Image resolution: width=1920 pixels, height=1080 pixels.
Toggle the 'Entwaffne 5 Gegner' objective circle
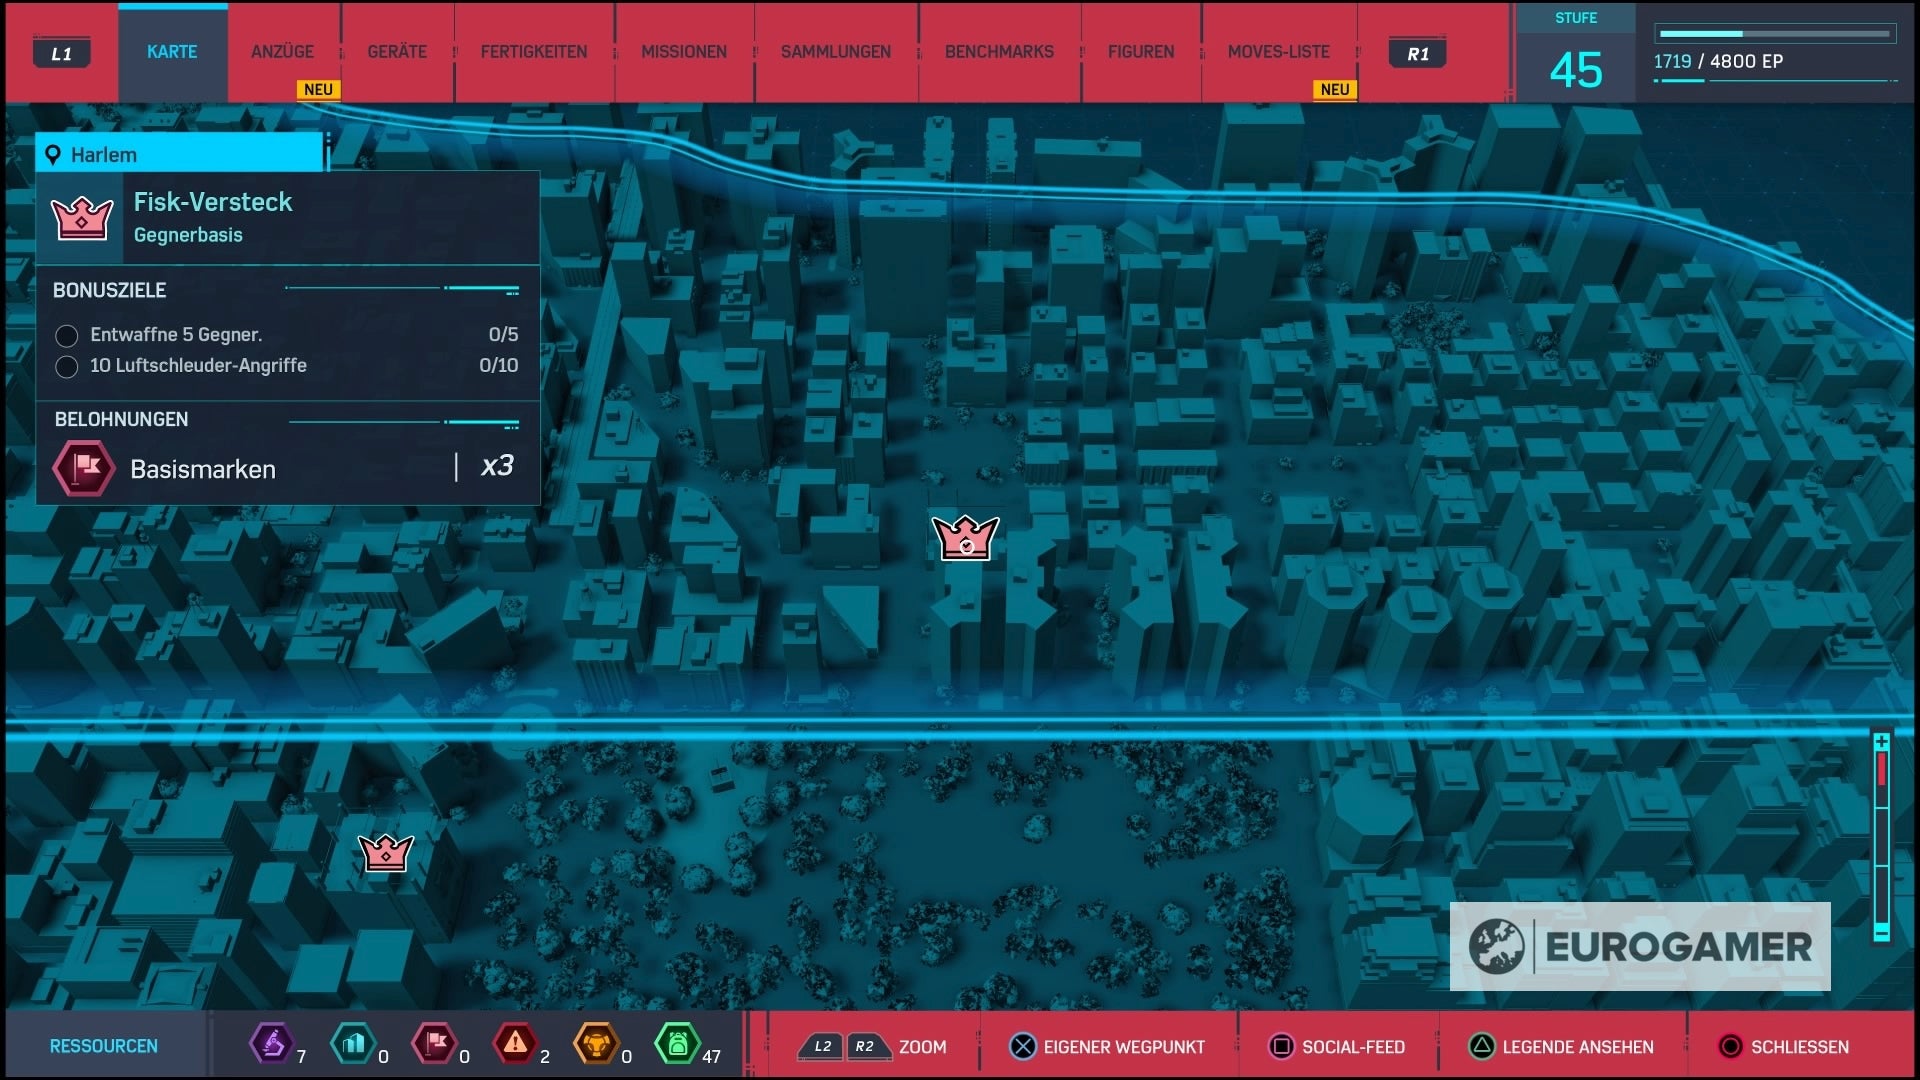67,336
